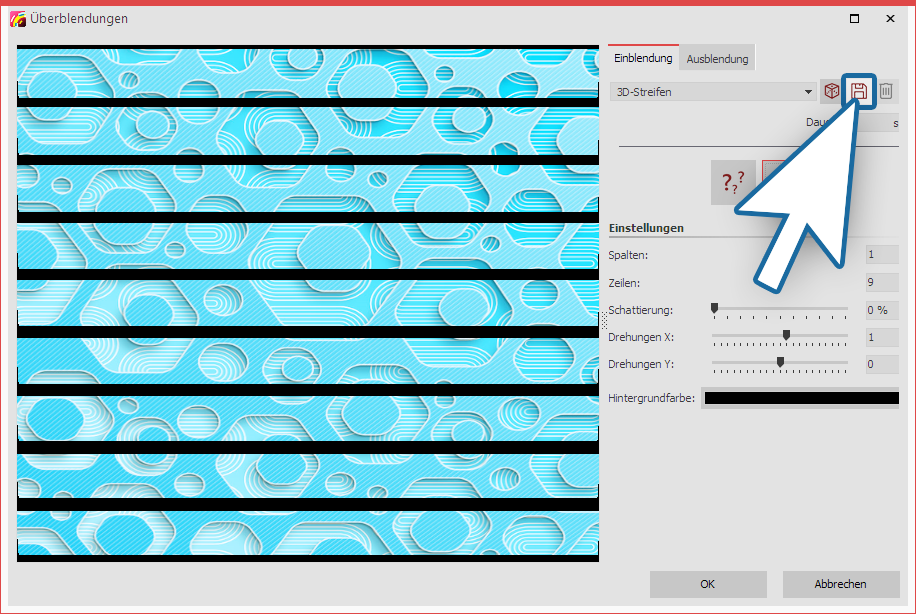Click the Drehungen X slider handle
The height and width of the screenshot is (614, 916).
786,335
